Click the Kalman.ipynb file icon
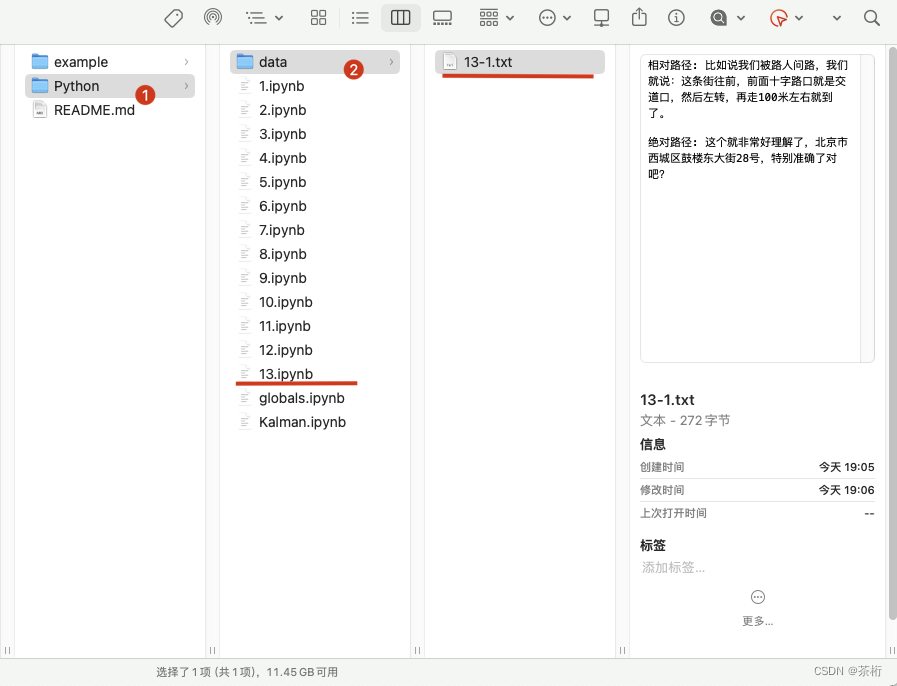The image size is (897, 686). pos(245,422)
